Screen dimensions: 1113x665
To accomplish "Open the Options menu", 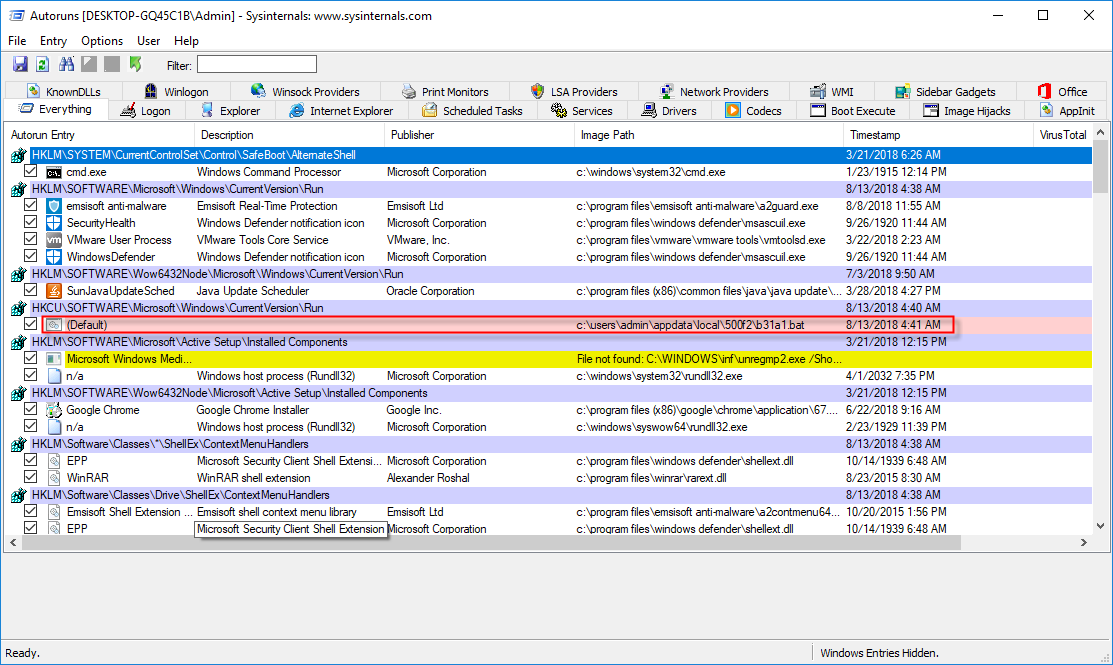I will [x=102, y=41].
